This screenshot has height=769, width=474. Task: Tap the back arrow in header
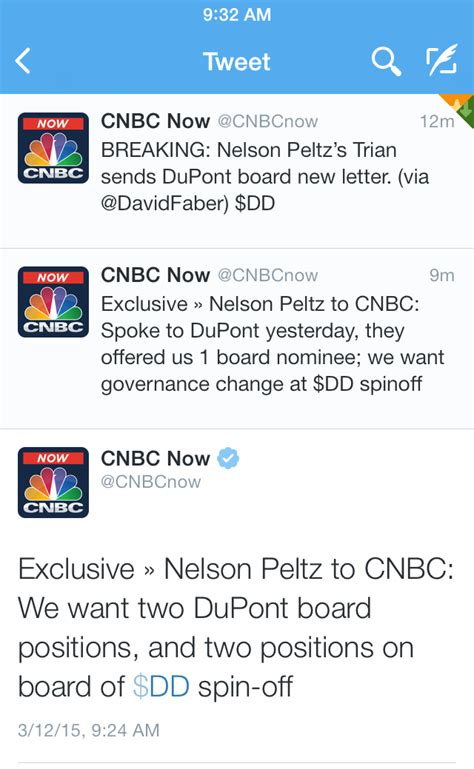tap(23, 61)
